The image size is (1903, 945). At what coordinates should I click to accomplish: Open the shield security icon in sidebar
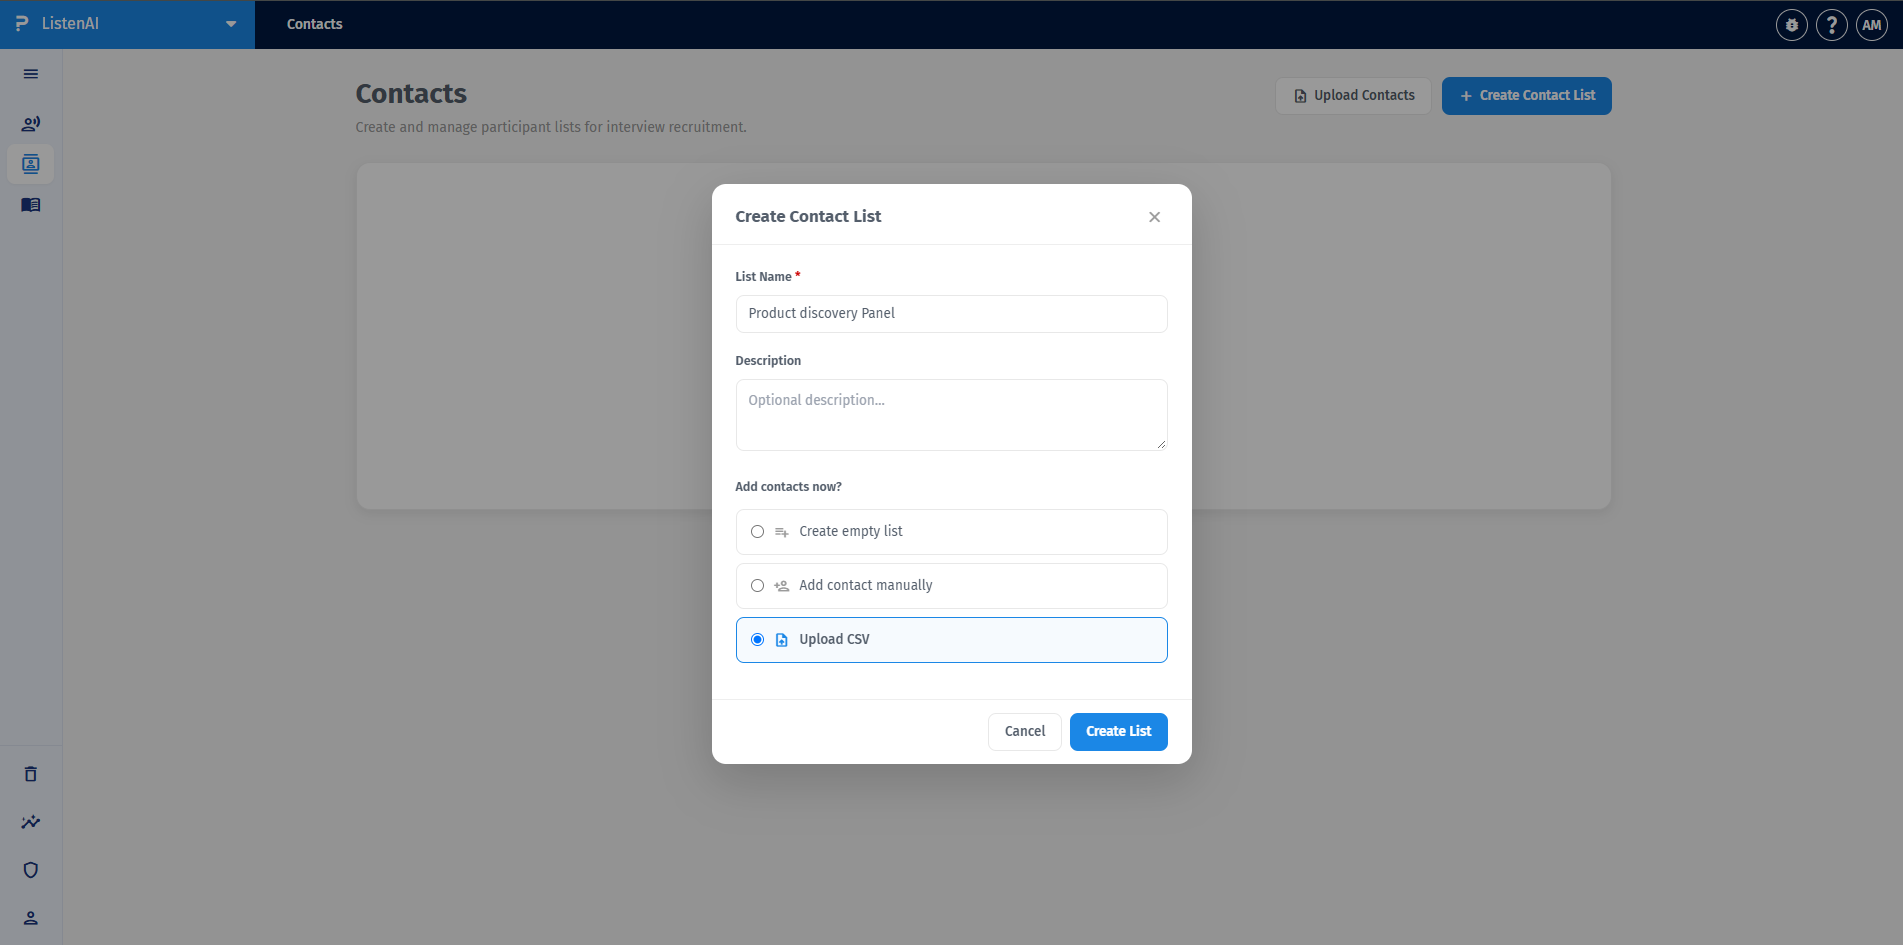pos(31,870)
